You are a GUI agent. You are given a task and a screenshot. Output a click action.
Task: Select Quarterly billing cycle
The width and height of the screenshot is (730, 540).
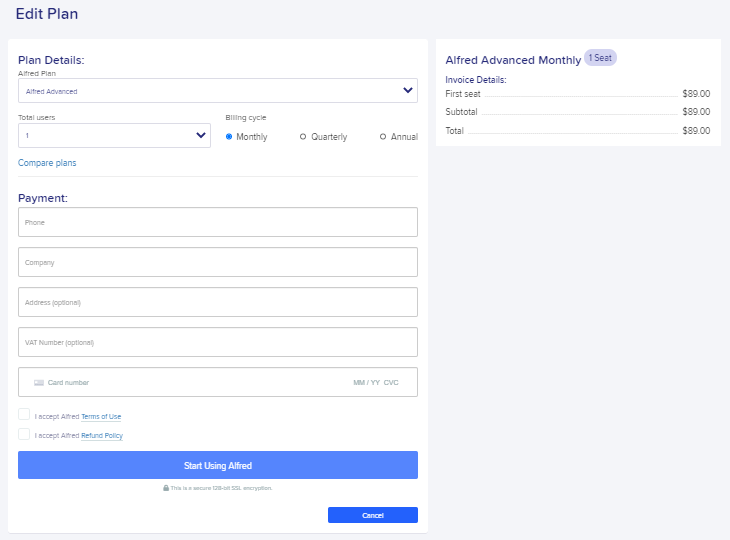point(303,136)
